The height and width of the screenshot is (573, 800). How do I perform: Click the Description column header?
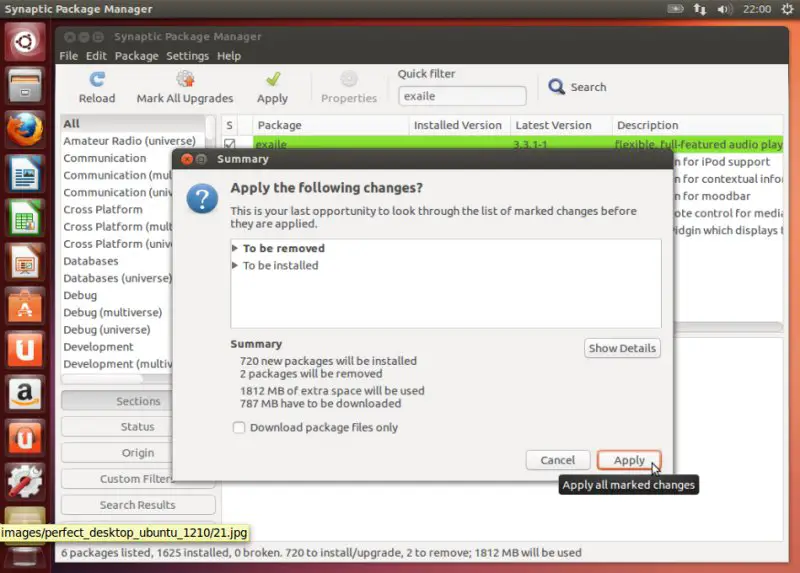(697, 125)
